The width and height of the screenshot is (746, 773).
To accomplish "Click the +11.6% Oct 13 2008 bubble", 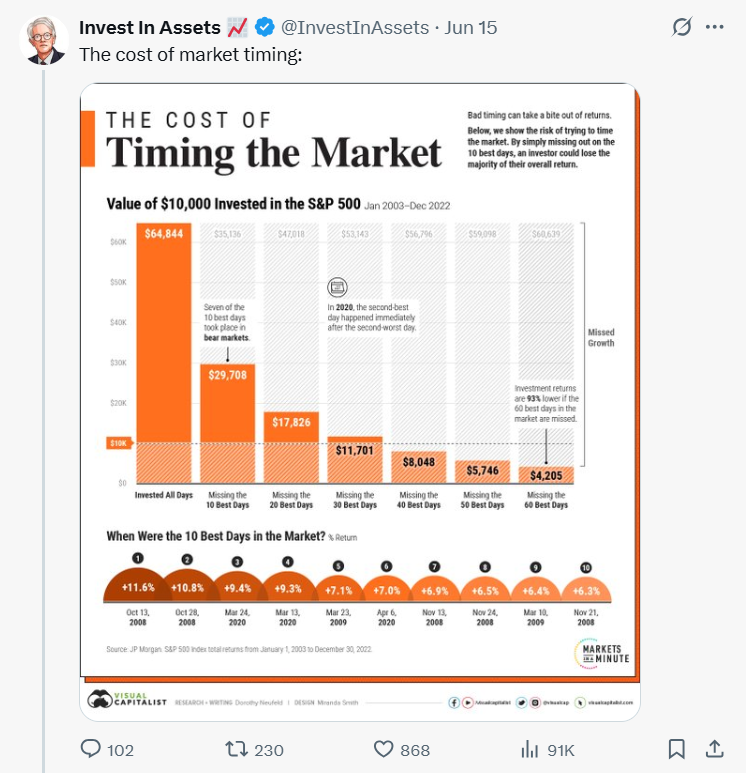I will click(x=138, y=586).
